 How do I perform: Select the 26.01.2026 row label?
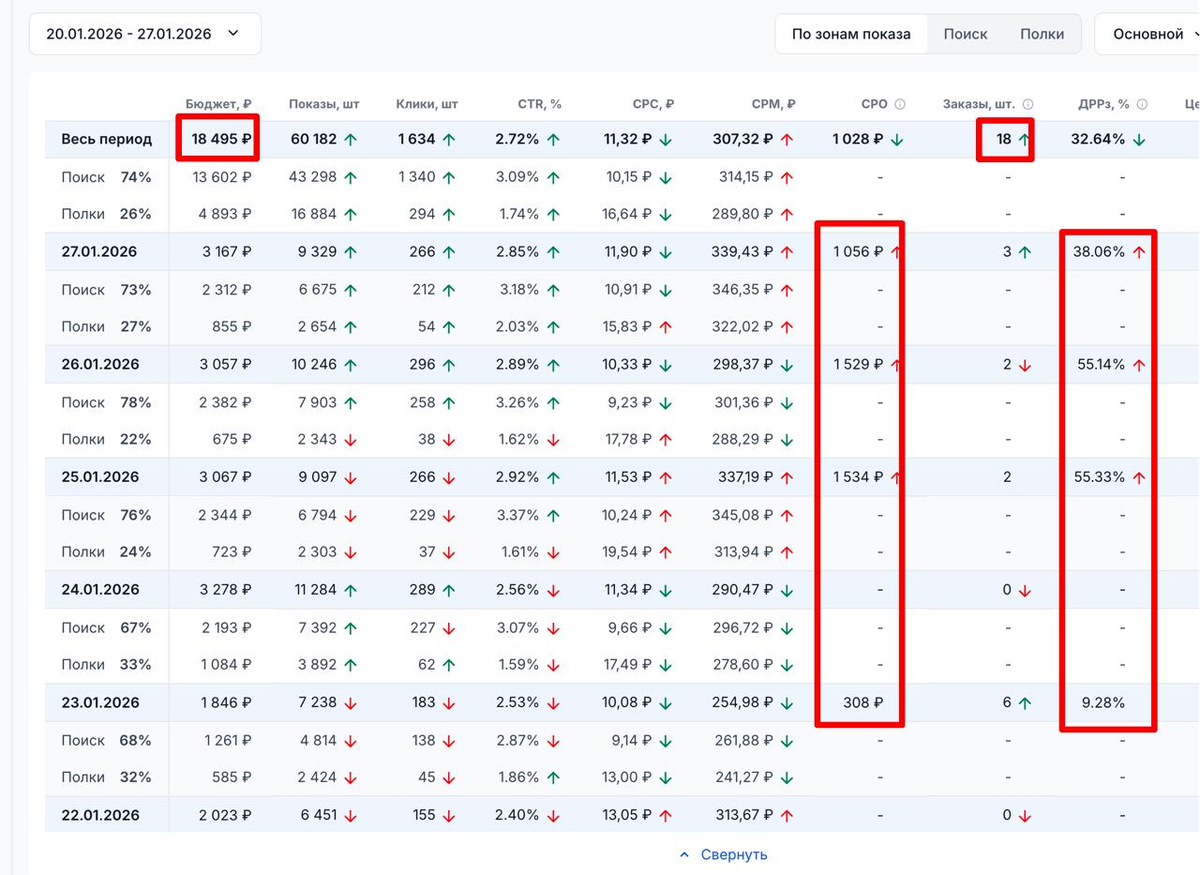(99, 365)
